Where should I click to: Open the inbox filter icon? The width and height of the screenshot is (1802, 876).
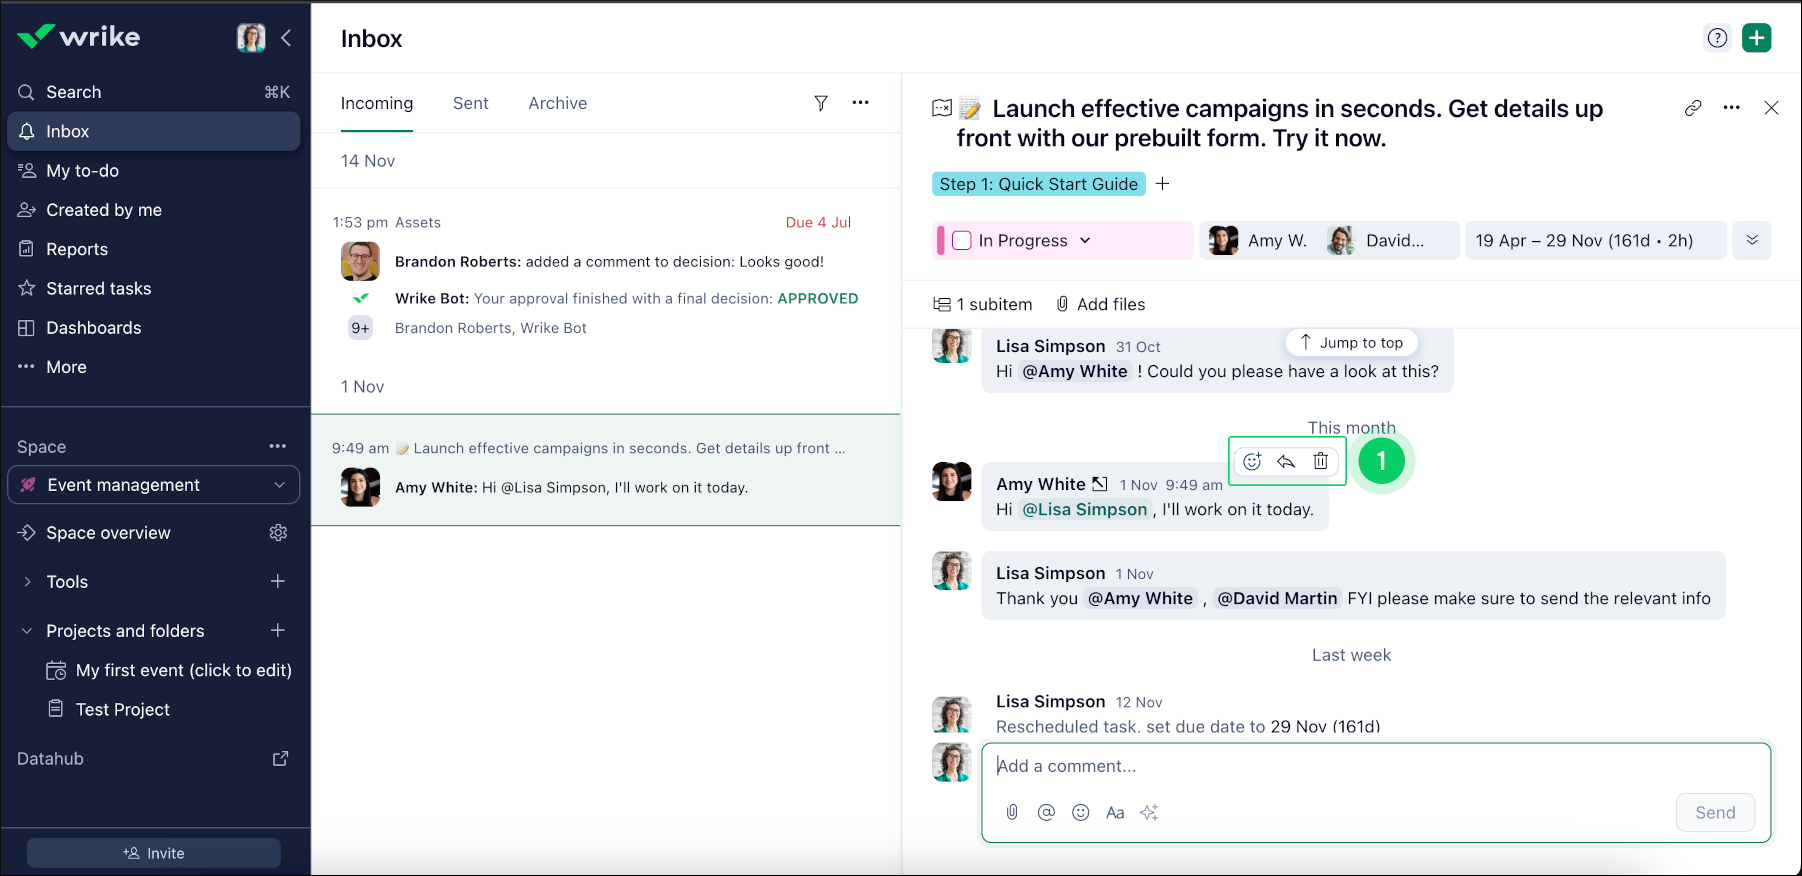821,103
